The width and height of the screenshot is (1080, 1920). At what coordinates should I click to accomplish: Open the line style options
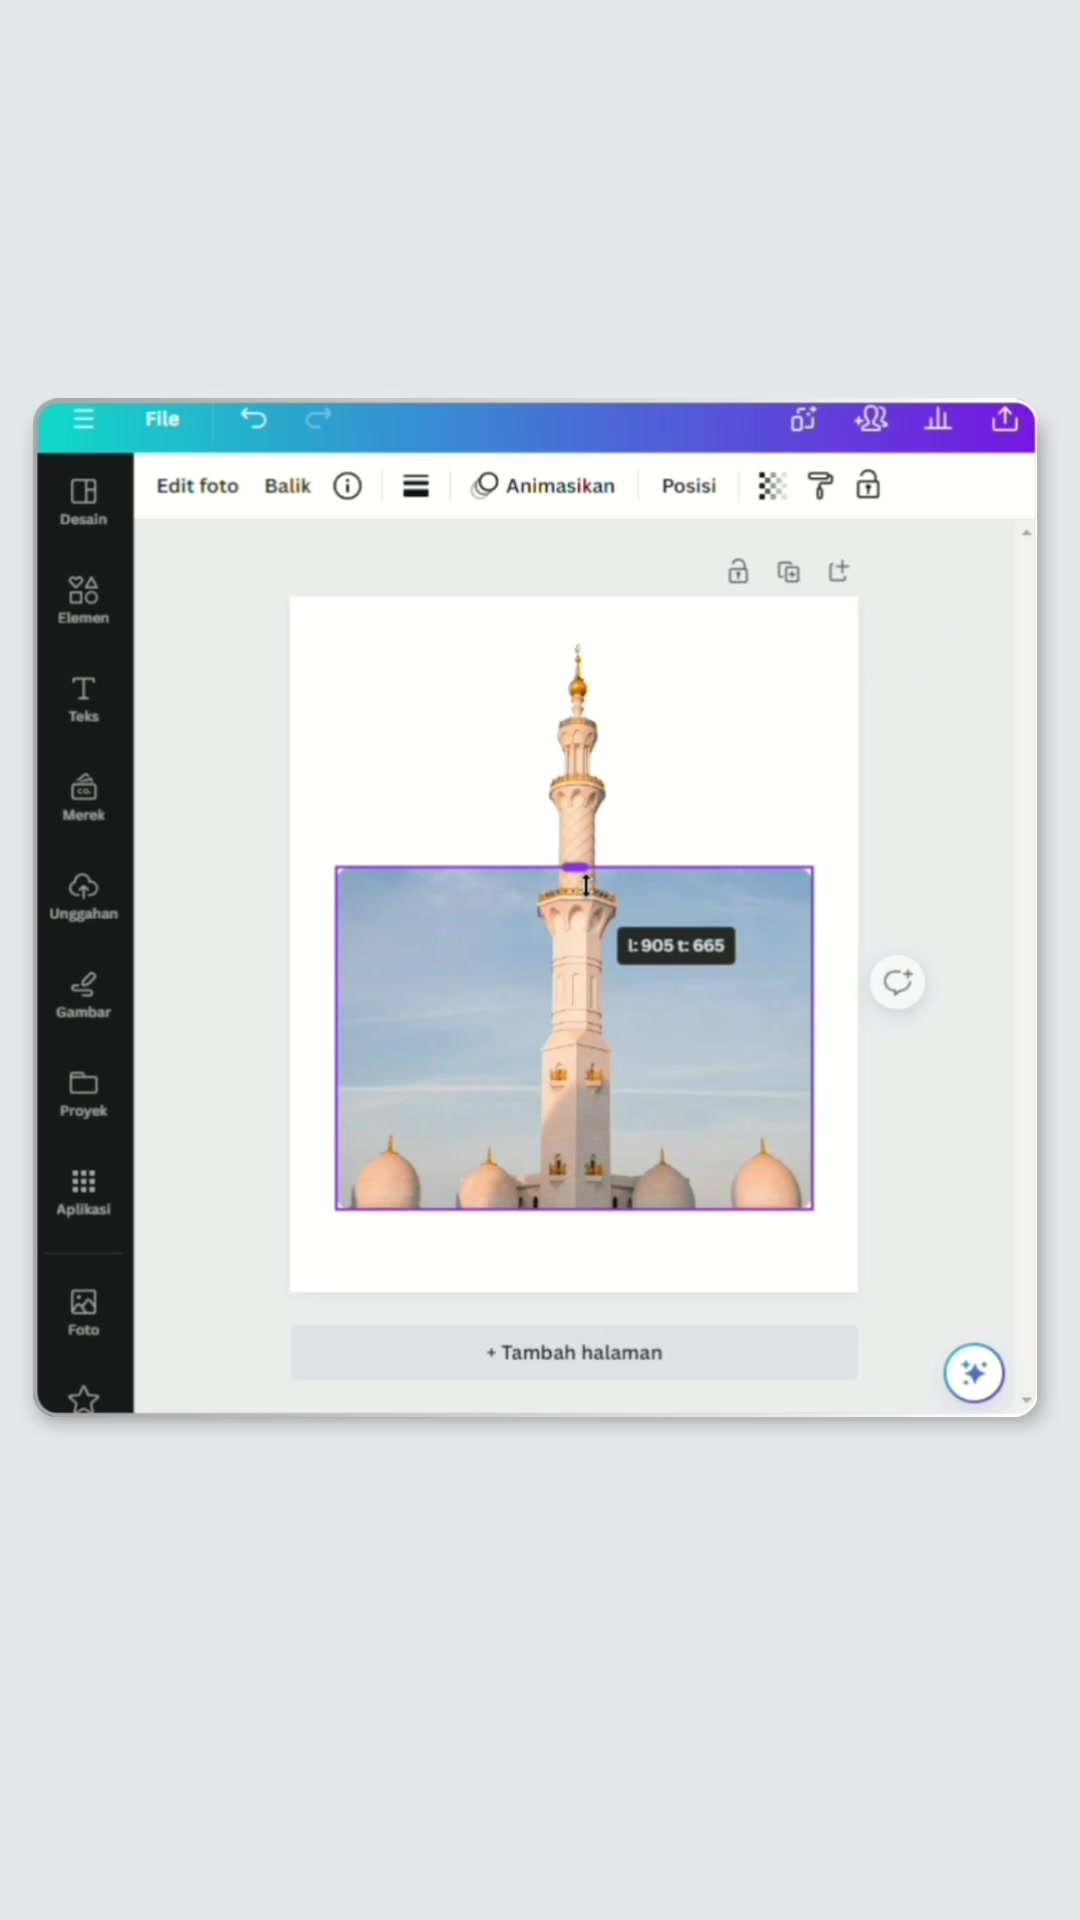pyautogui.click(x=416, y=486)
